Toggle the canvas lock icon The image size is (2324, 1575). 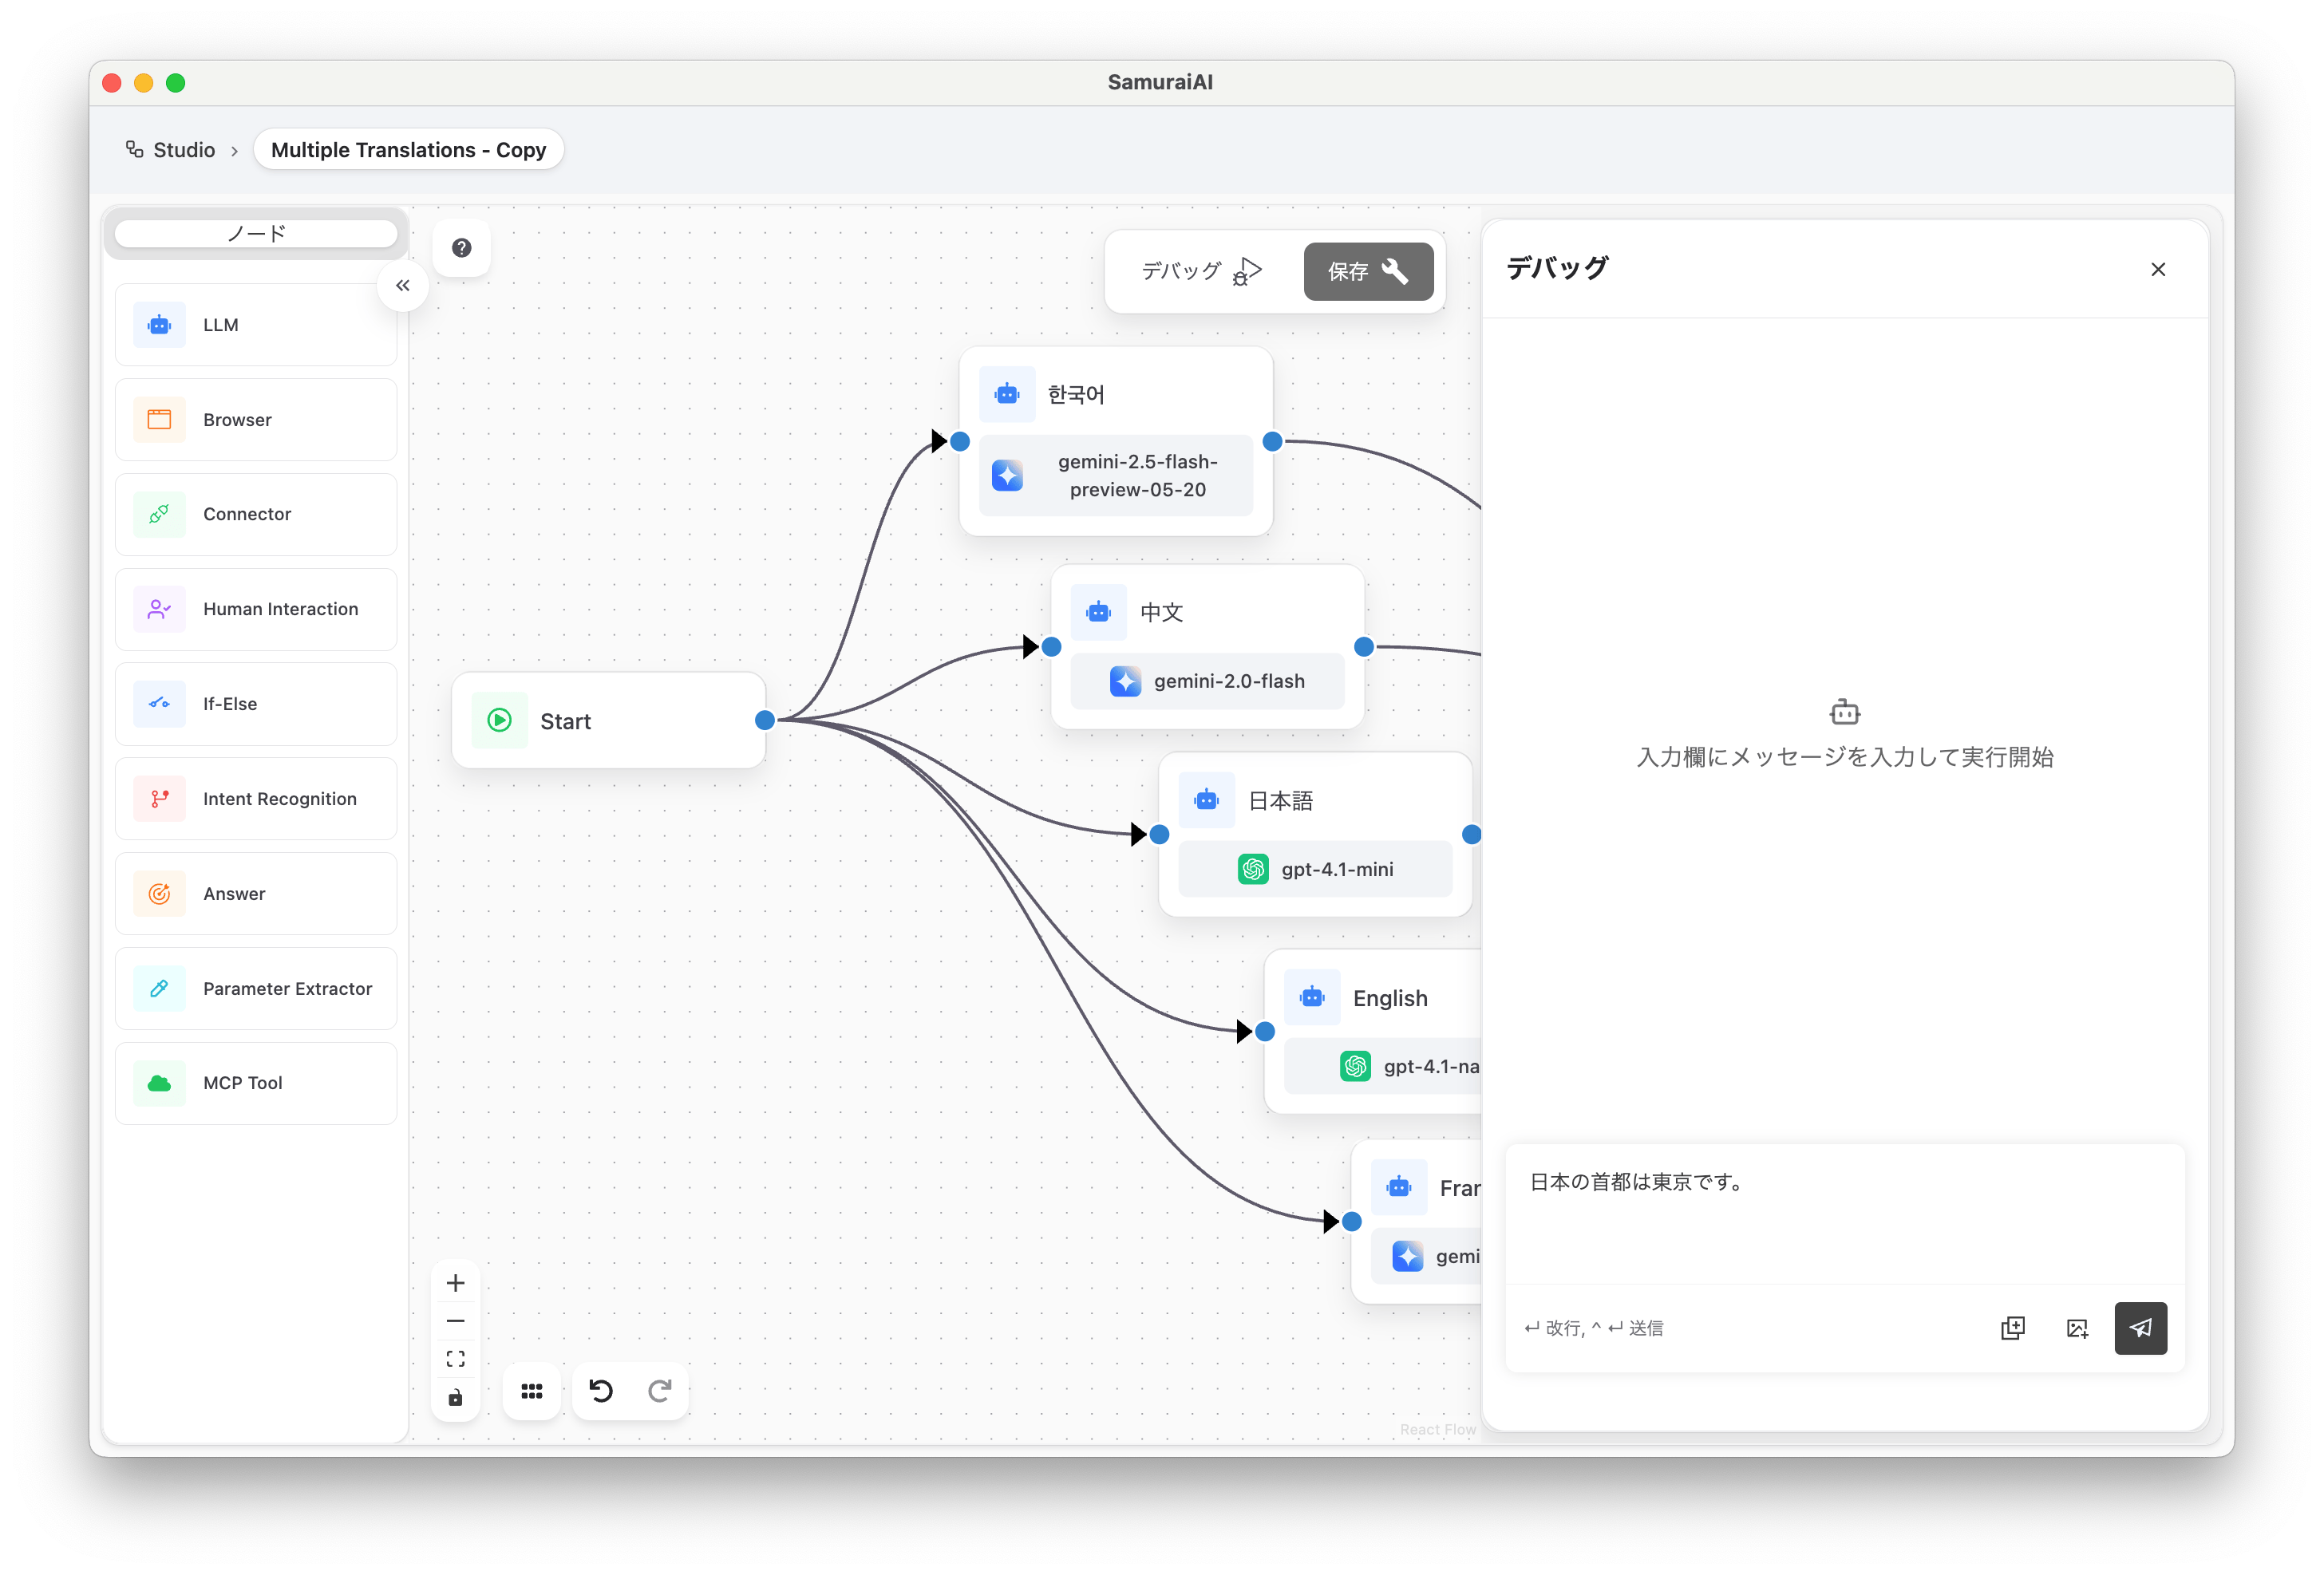pyautogui.click(x=456, y=1397)
